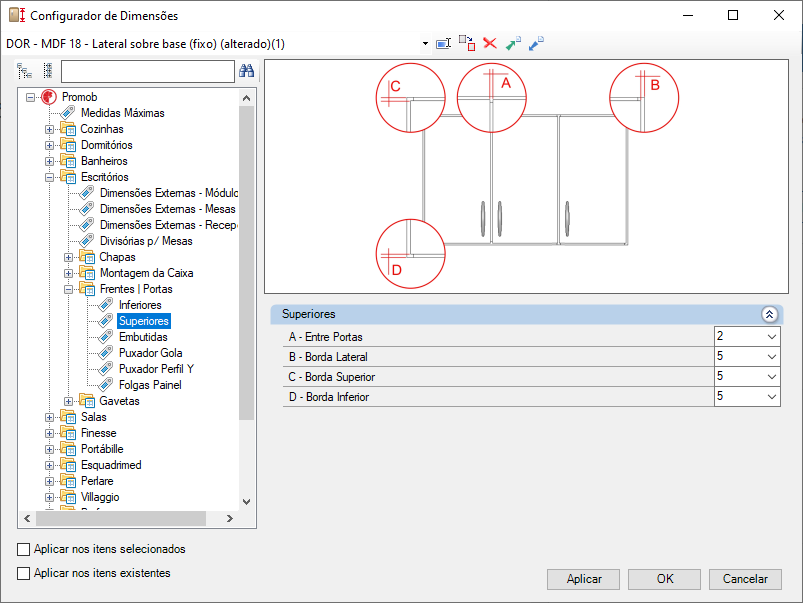
Task: Select Puxador Gola in the tree
Action: [x=150, y=353]
